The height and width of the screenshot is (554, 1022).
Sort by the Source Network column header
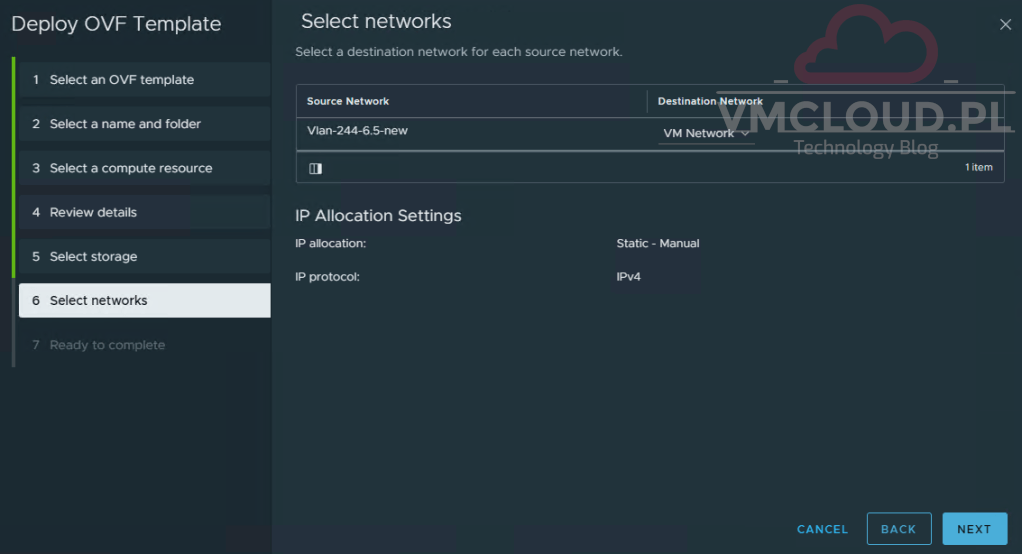click(348, 101)
